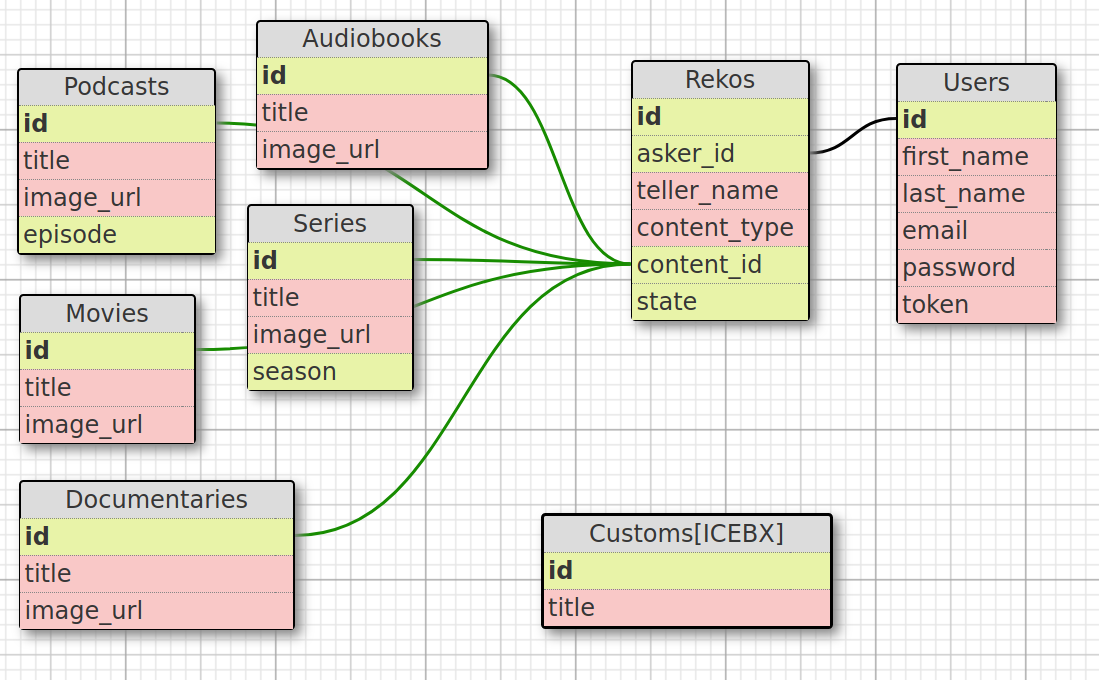This screenshot has width=1099, height=680.
Task: Click the id row in Podcasts table
Action: 116,124
